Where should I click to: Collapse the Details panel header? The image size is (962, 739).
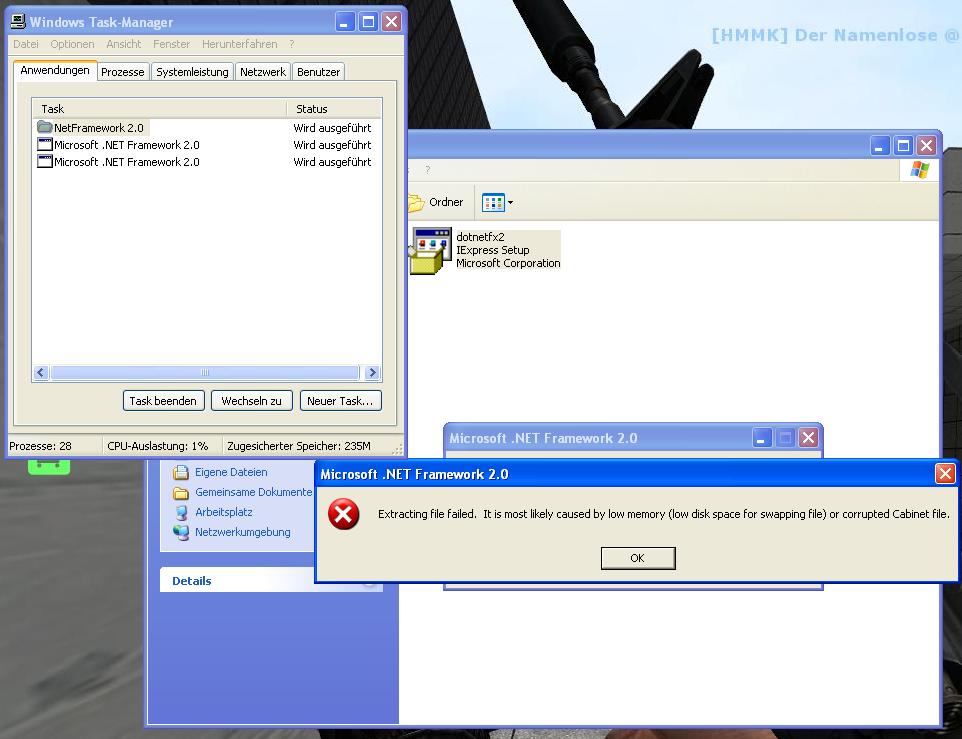pyautogui.click(x=271, y=580)
